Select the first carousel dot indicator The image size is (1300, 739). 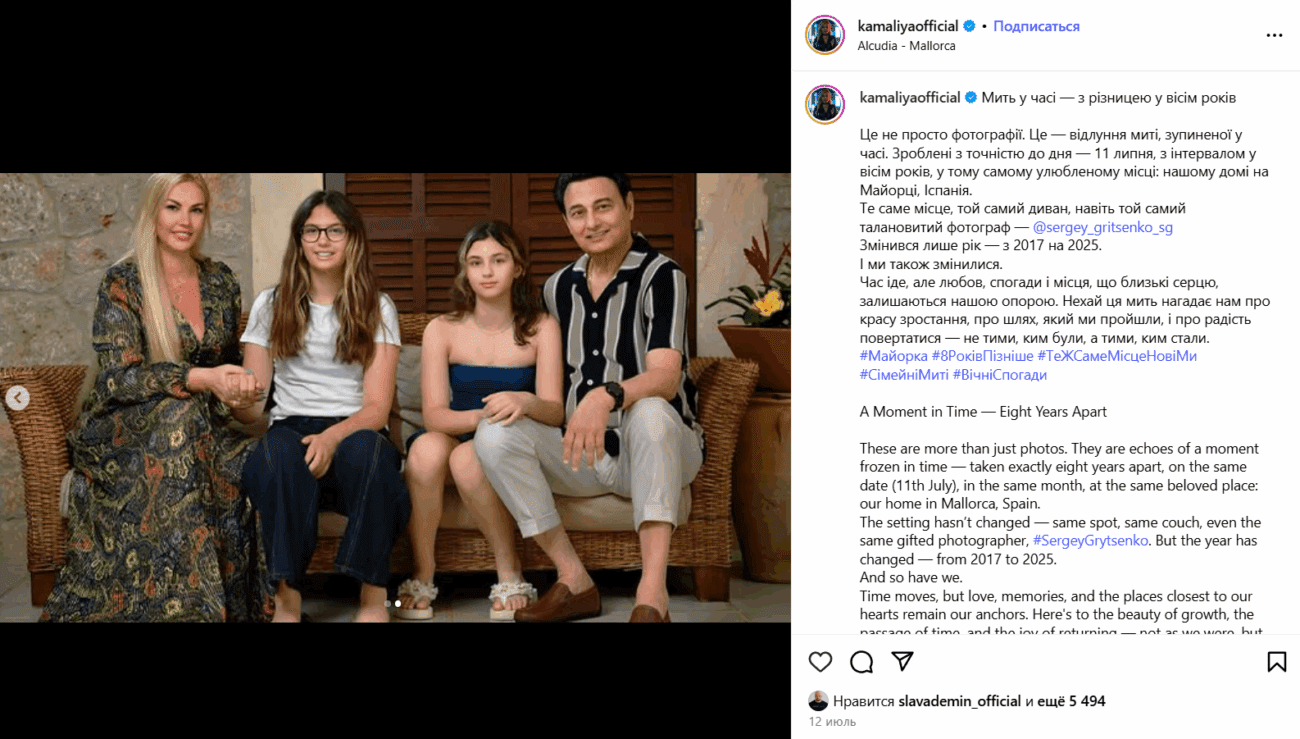point(388,604)
